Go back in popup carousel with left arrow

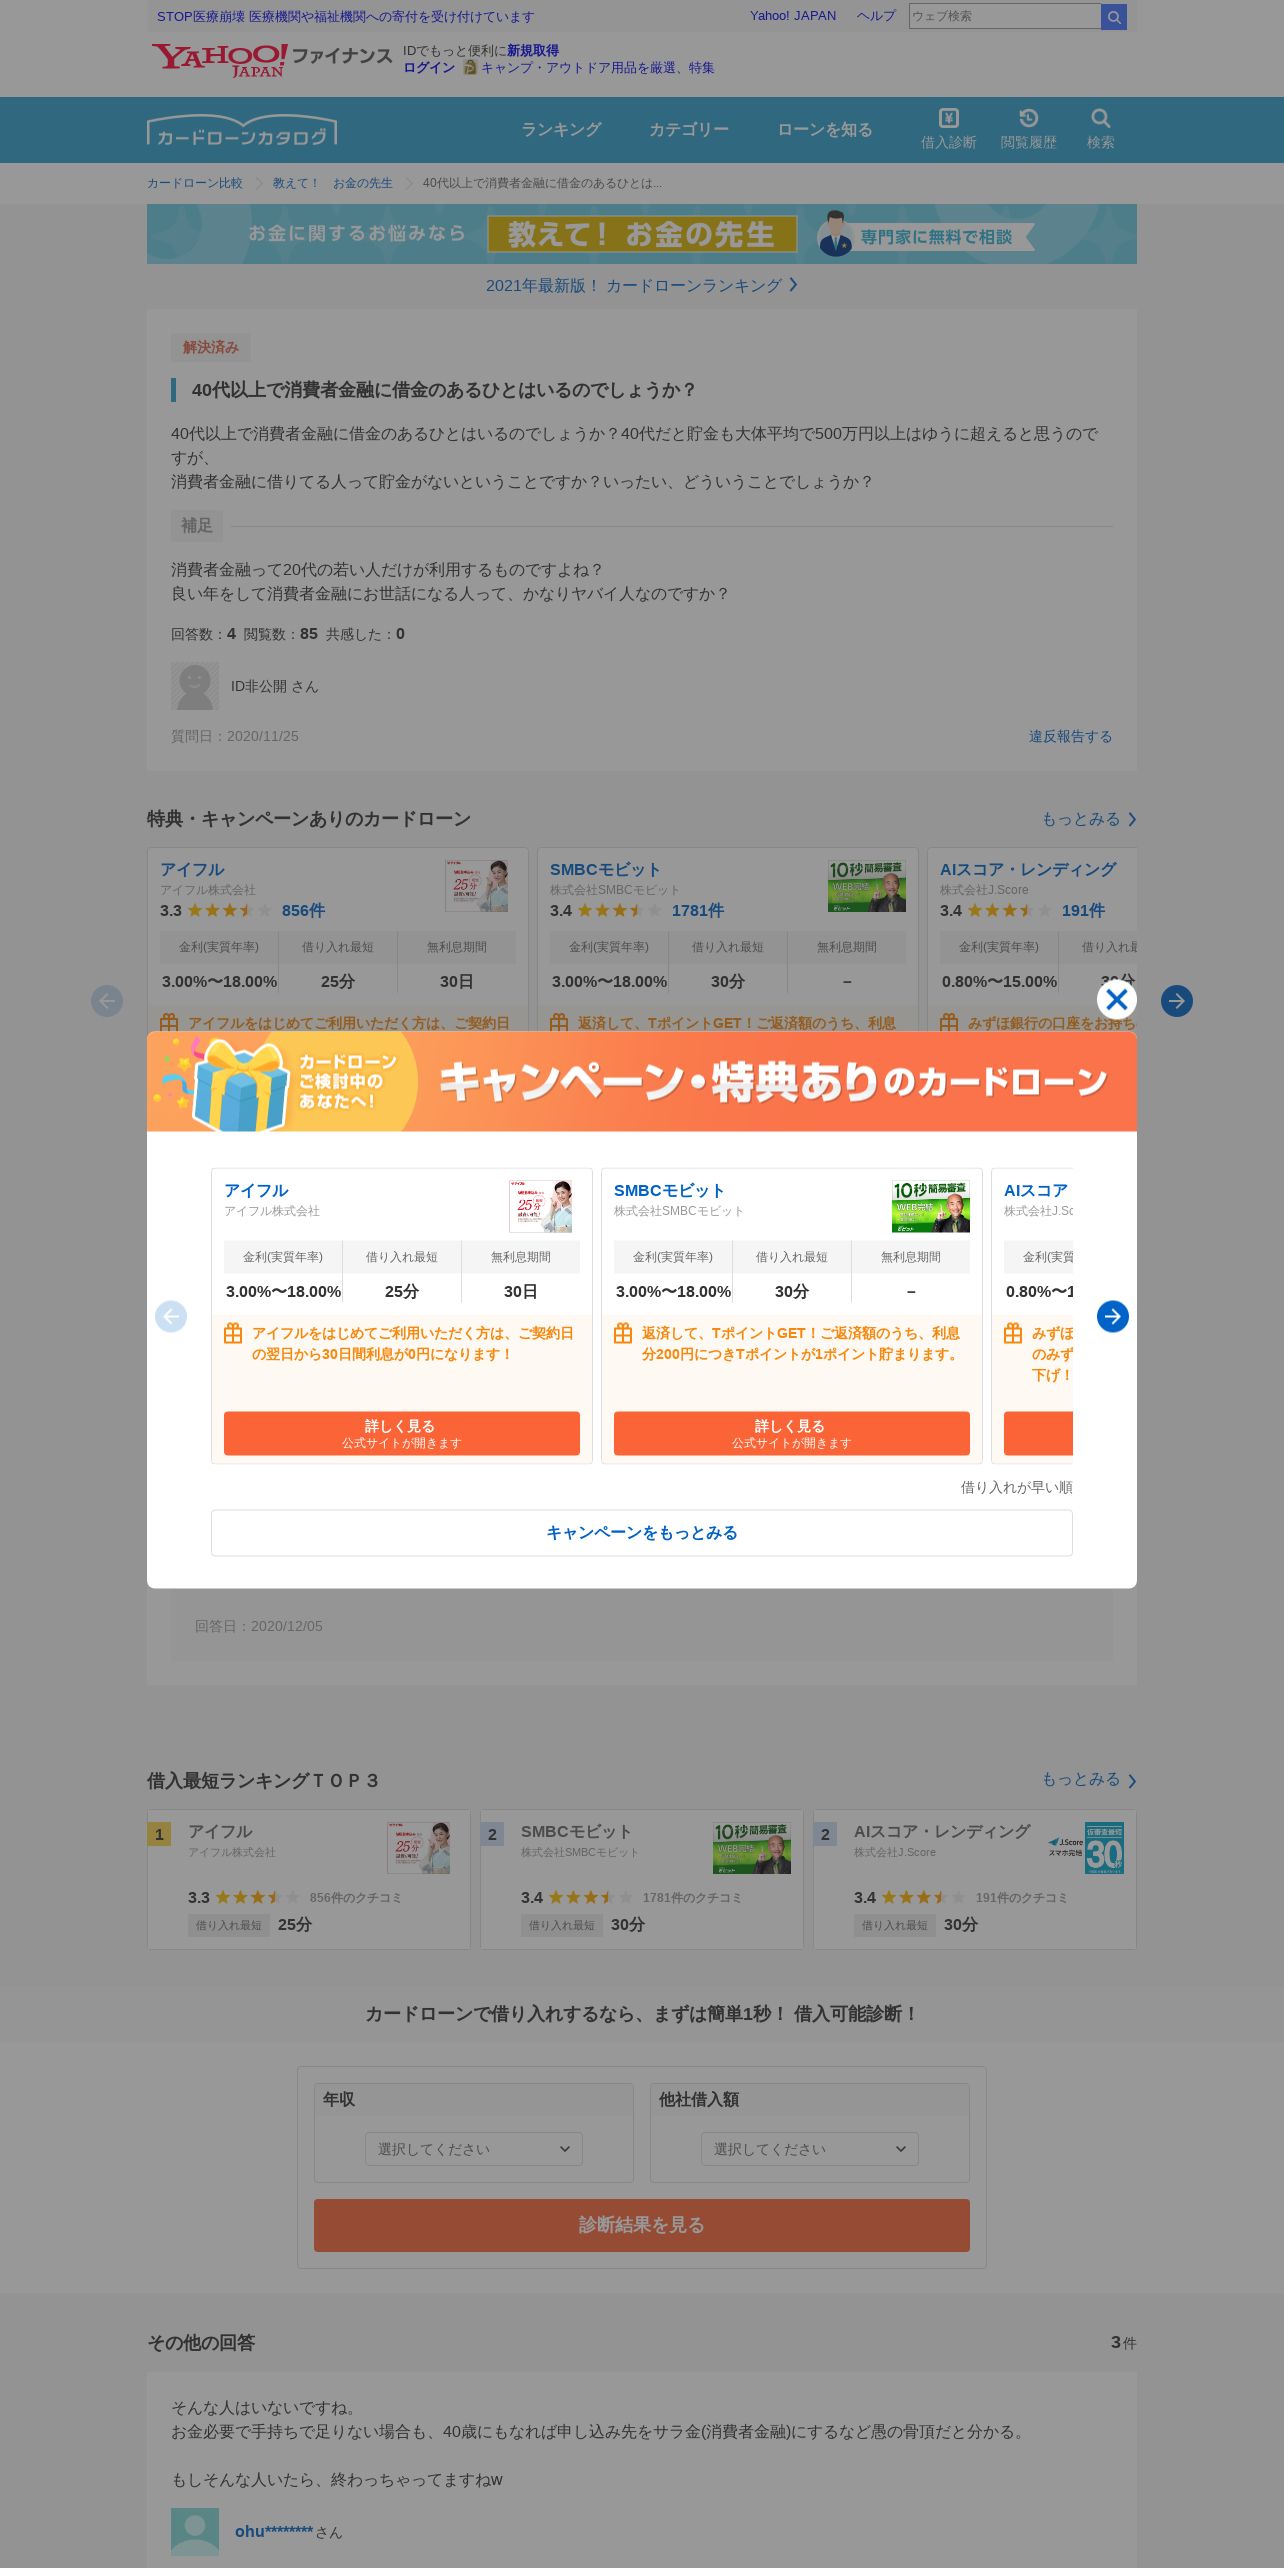pos(171,1316)
